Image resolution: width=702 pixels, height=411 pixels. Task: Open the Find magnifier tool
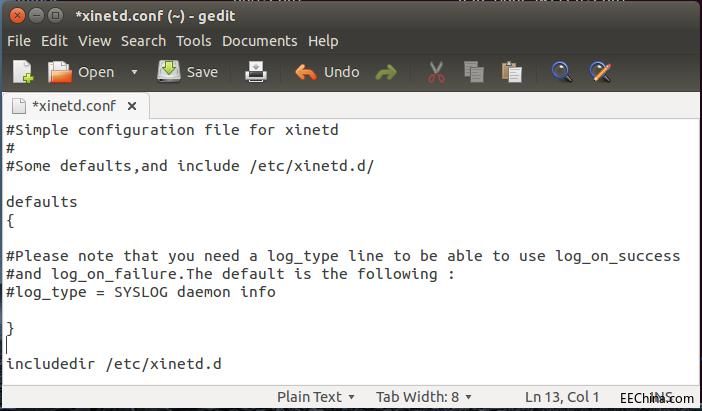coord(561,72)
